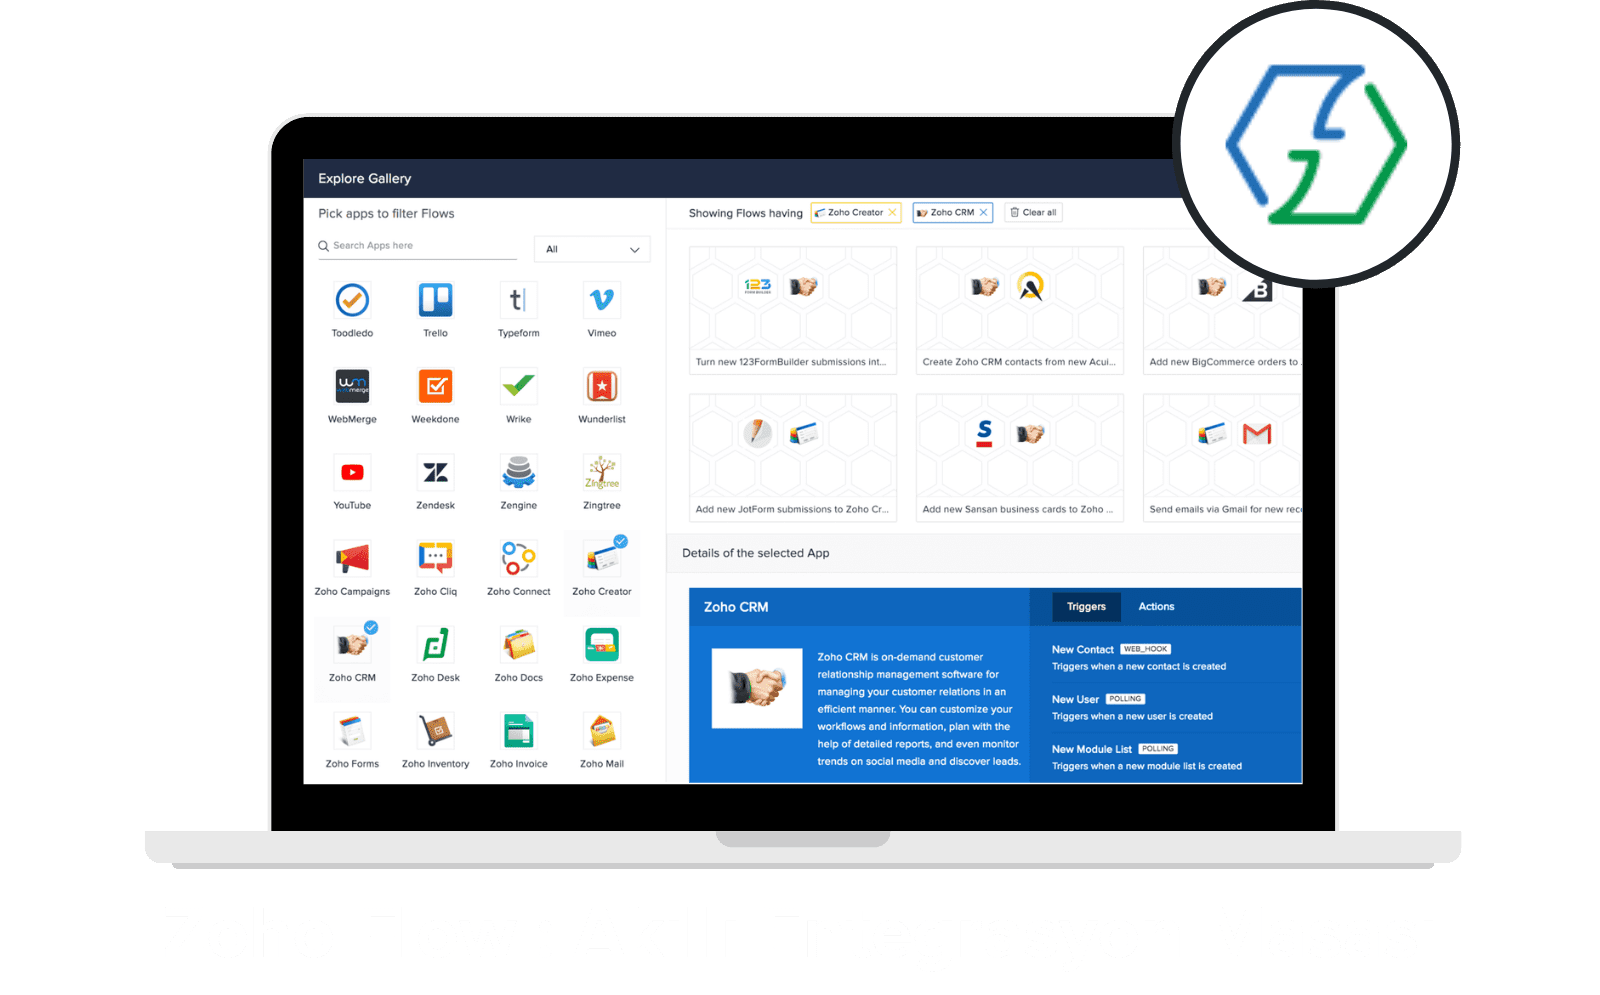This screenshot has width=1600, height=995.
Task: Open the 123FormBuilder submissions flow card
Action: tap(793, 310)
